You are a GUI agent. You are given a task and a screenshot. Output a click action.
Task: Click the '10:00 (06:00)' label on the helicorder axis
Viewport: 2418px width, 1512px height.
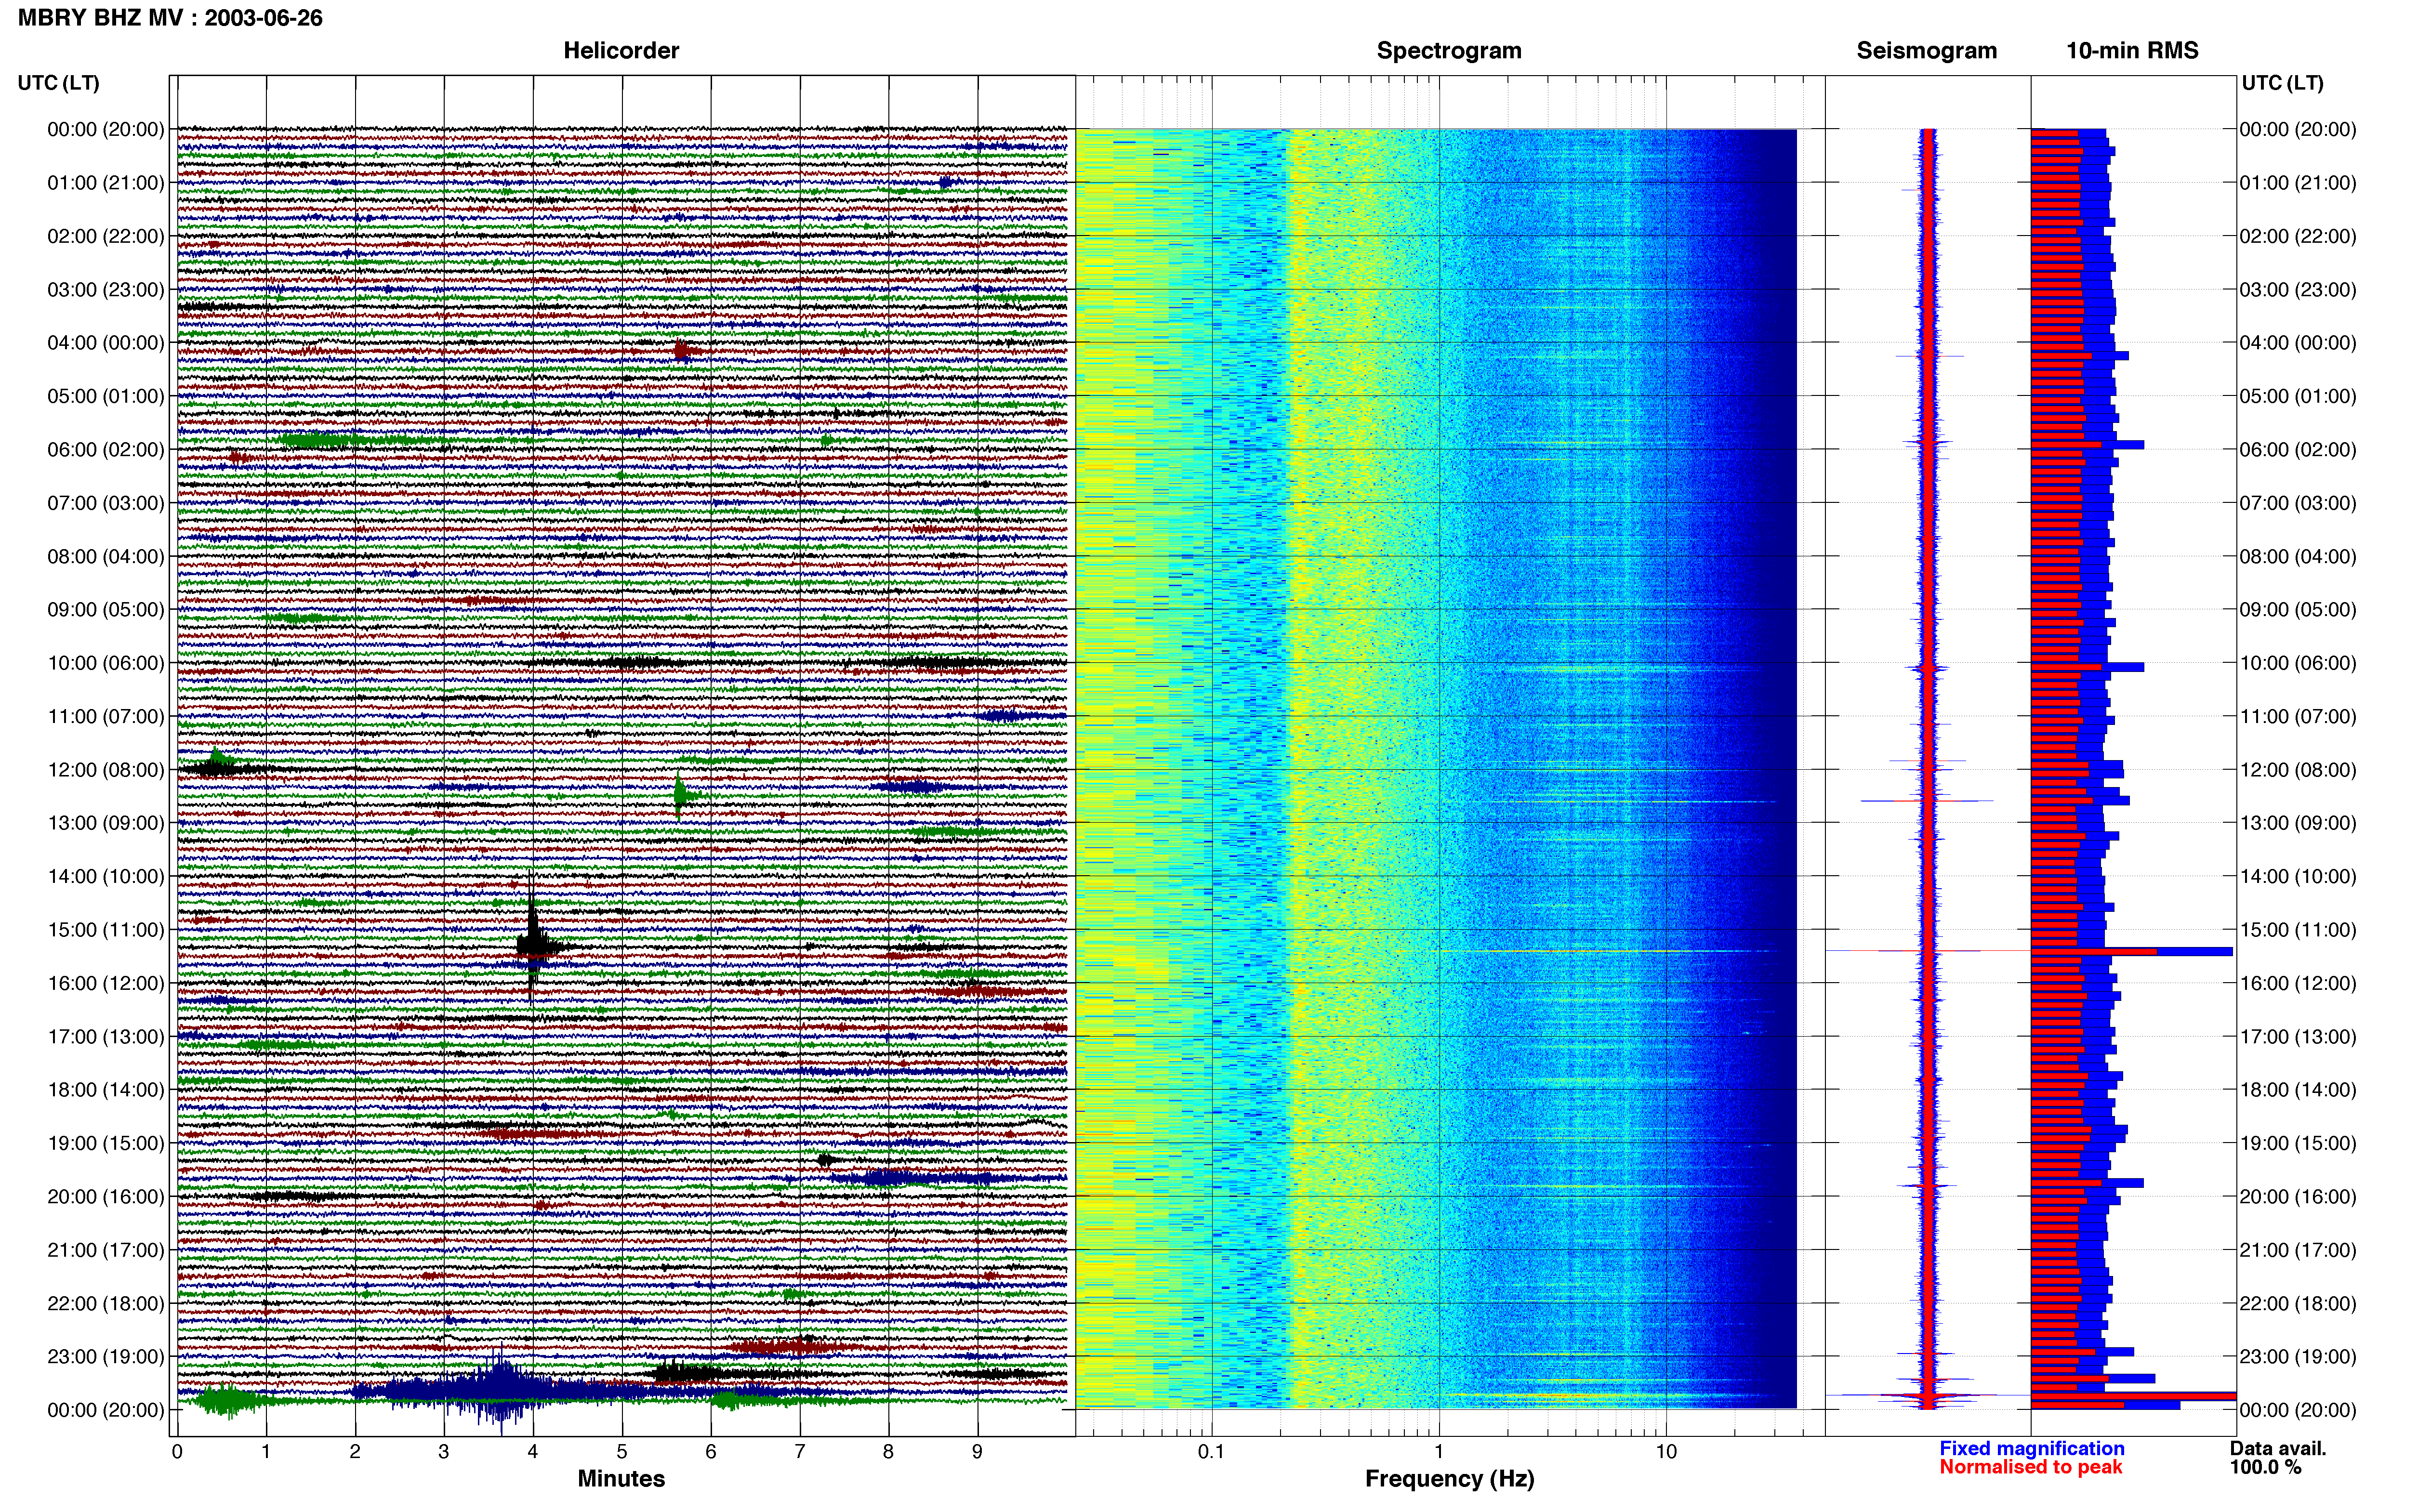(x=105, y=663)
